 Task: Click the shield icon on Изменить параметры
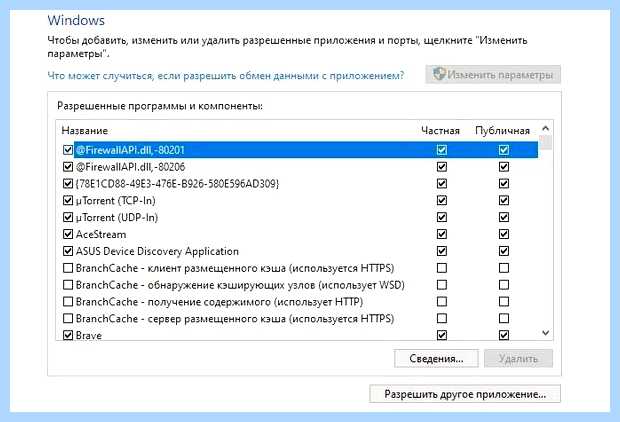(439, 74)
